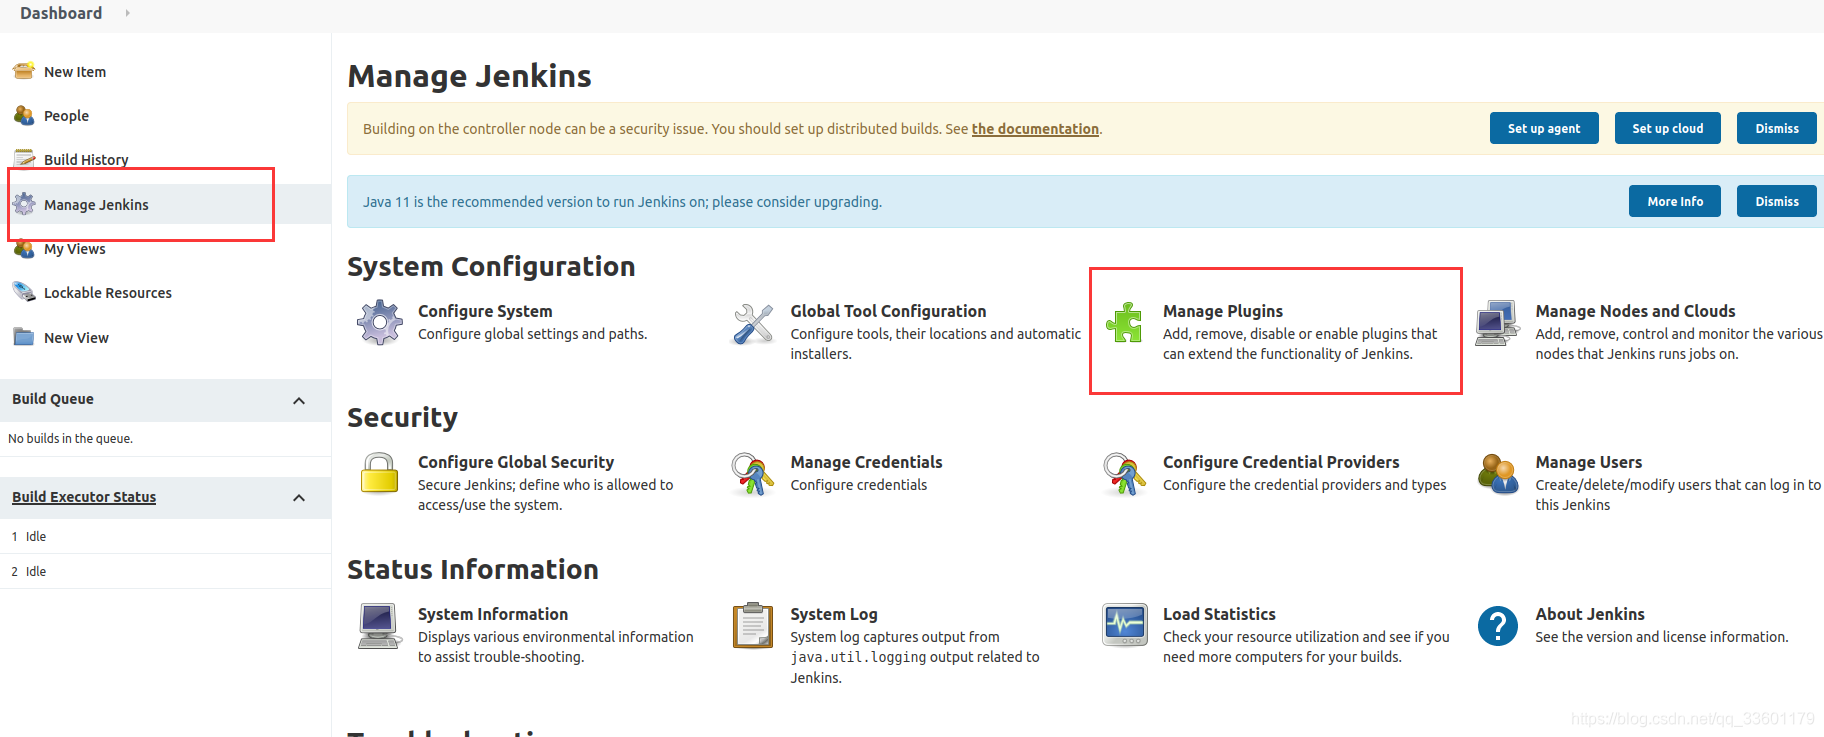The image size is (1824, 737).
Task: Select Manage Jenkins in sidebar
Action: [96, 205]
